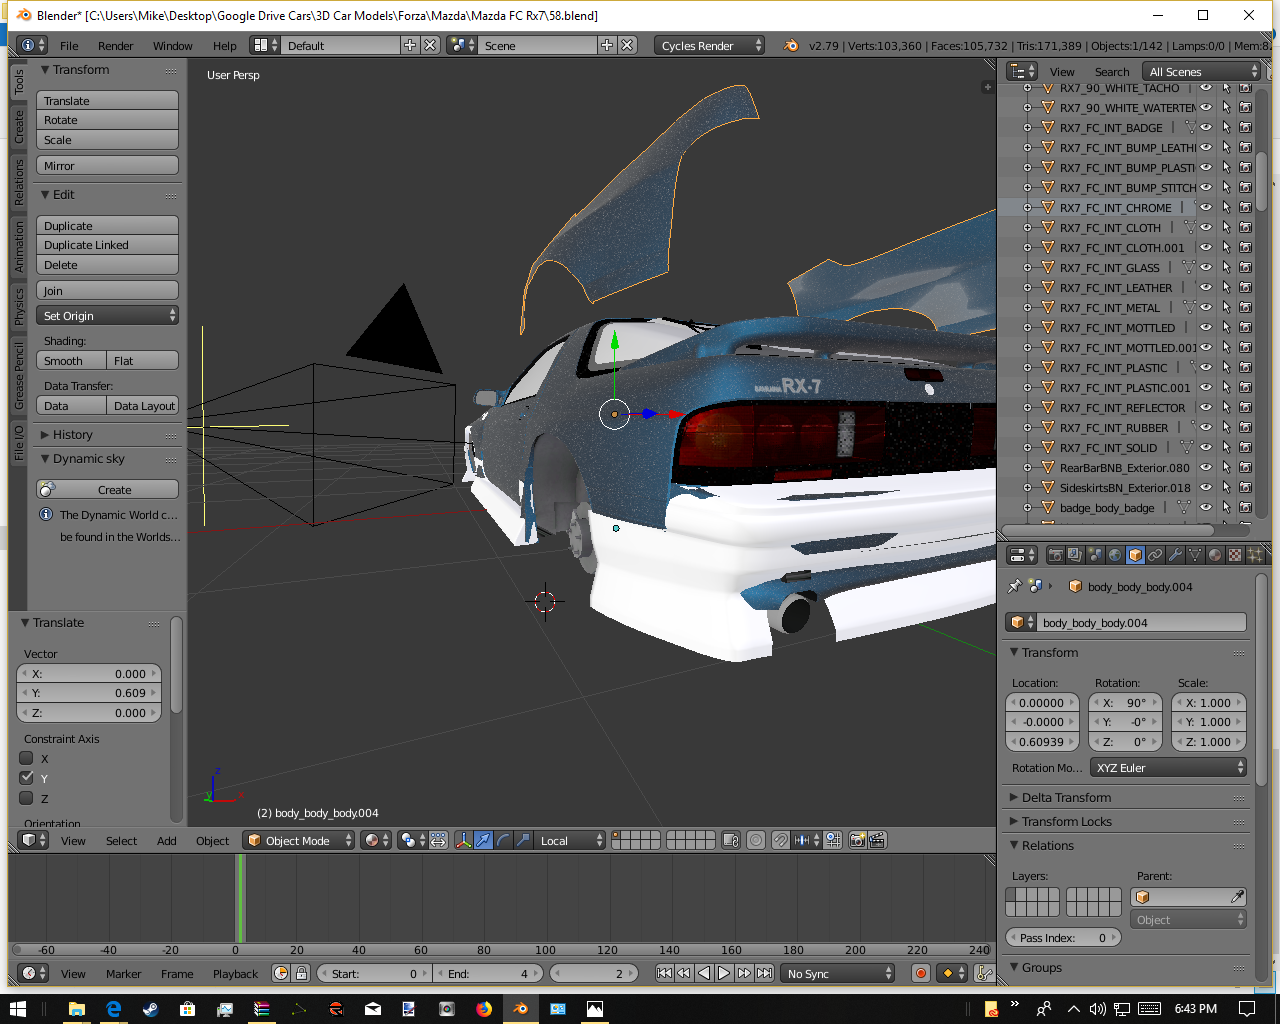Click the OpenGL render image camera icon
The height and width of the screenshot is (1024, 1280).
coord(858,840)
